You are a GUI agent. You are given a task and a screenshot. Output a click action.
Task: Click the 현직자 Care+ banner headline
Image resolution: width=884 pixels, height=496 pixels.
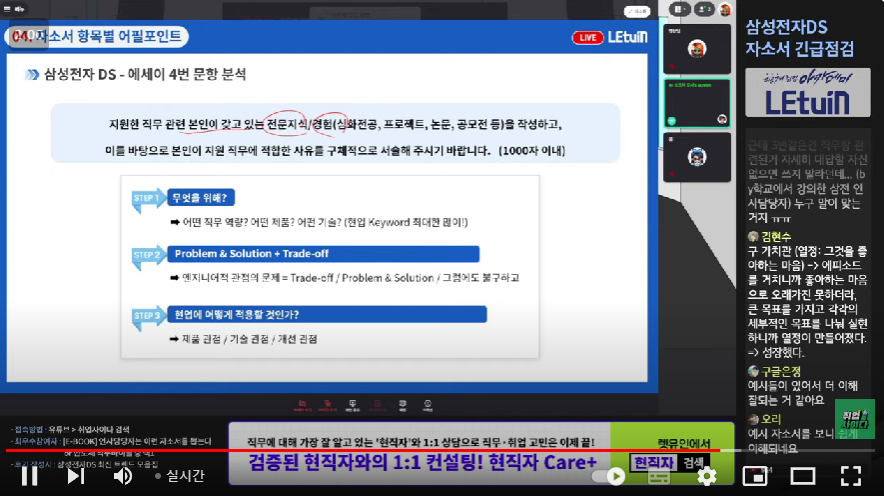(x=423, y=463)
